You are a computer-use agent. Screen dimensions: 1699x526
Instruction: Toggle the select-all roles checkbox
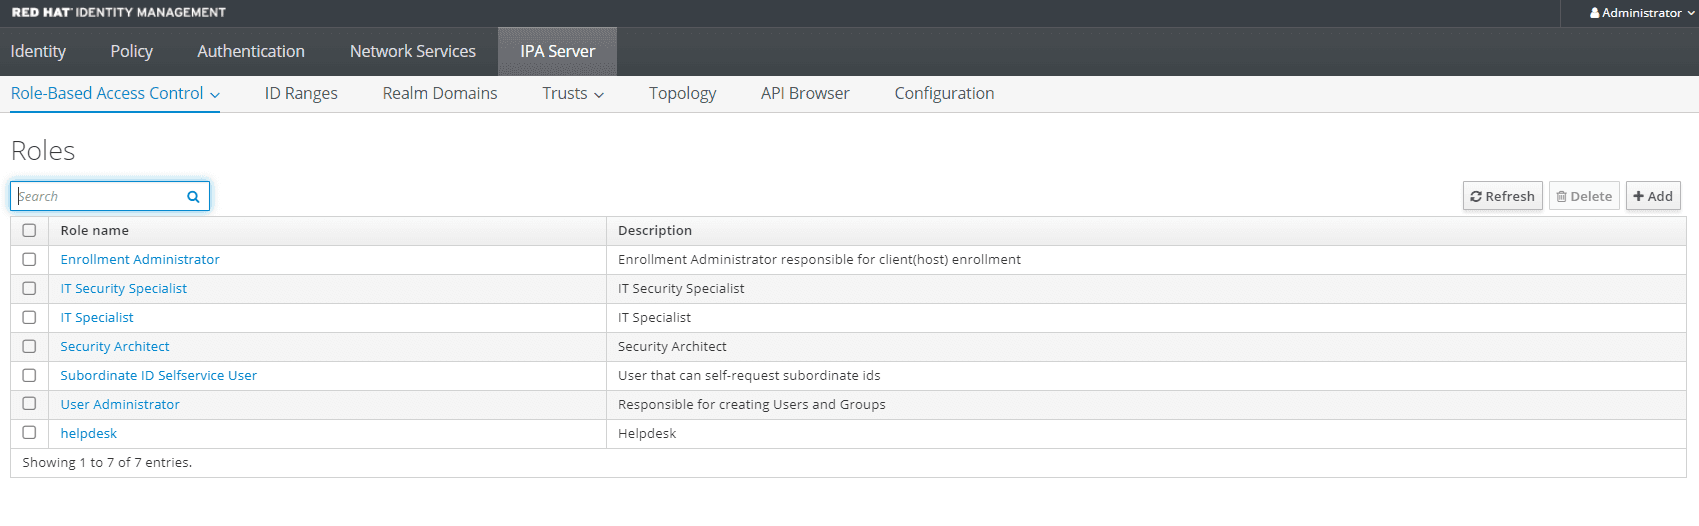coord(29,230)
